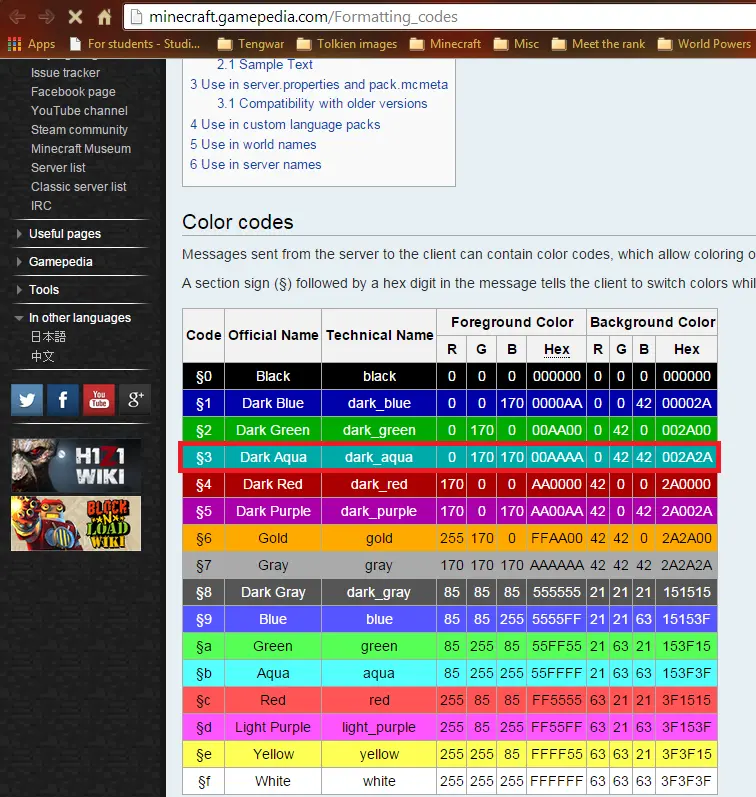
Task: Click the §1 Dark Blue code cell
Action: tap(204, 404)
